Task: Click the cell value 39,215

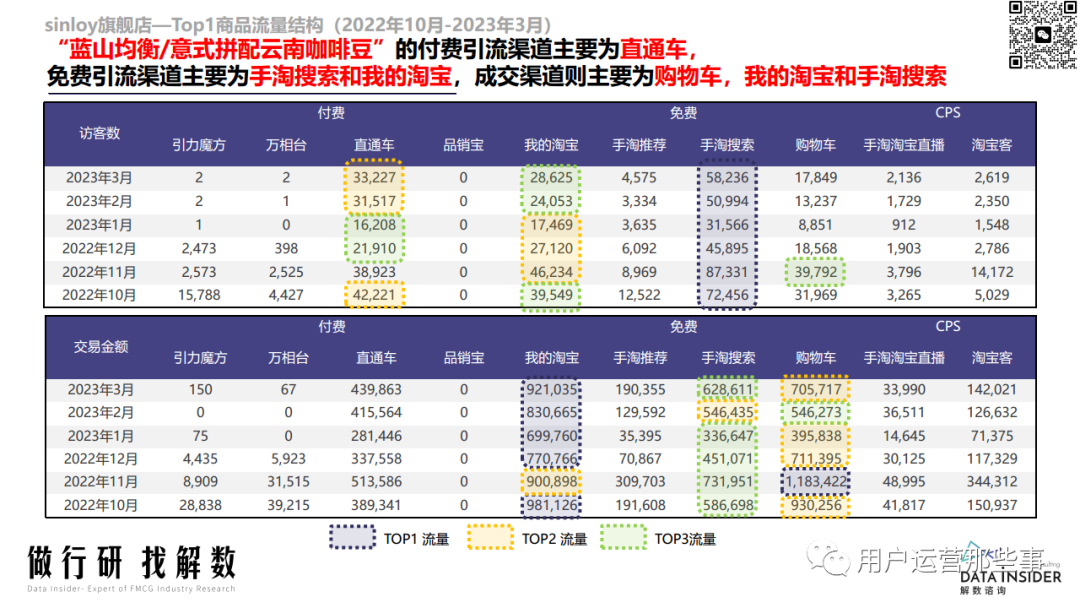Action: tap(288, 505)
